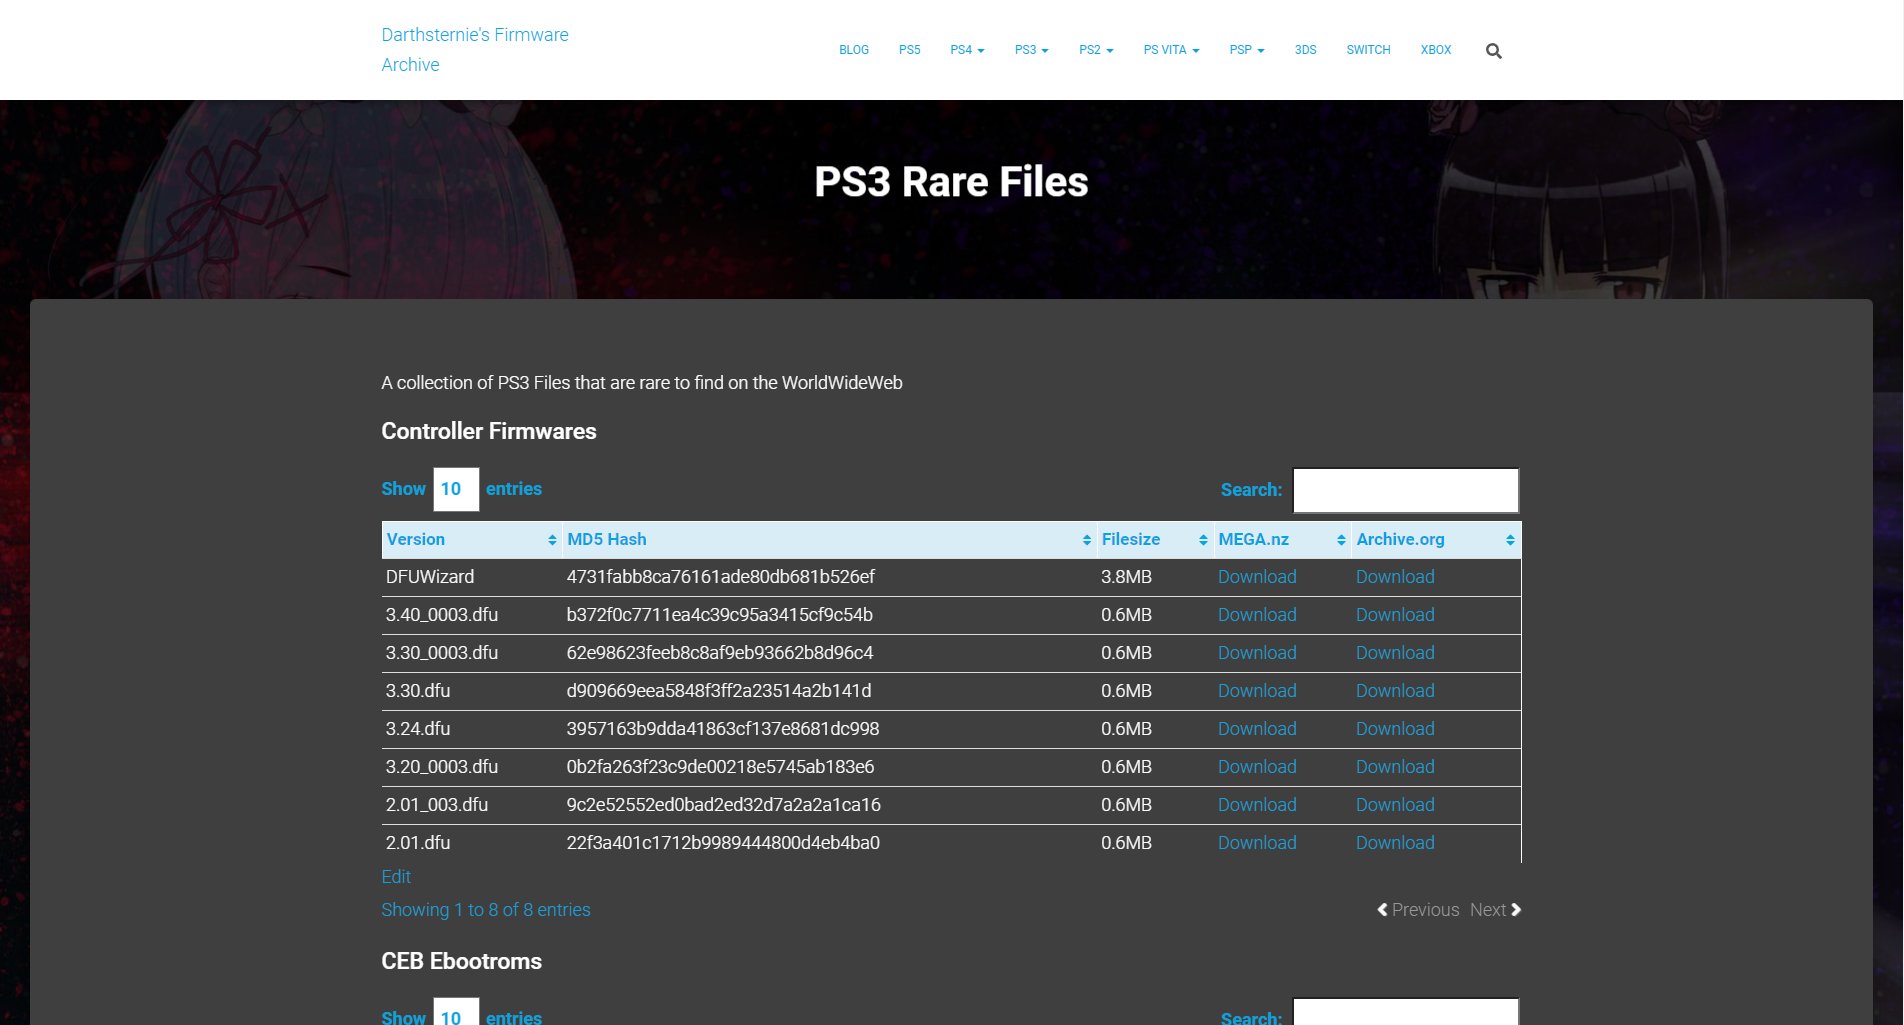Image resolution: width=1904 pixels, height=1025 pixels.
Task: Go to Previous table page
Action: (x=1418, y=910)
